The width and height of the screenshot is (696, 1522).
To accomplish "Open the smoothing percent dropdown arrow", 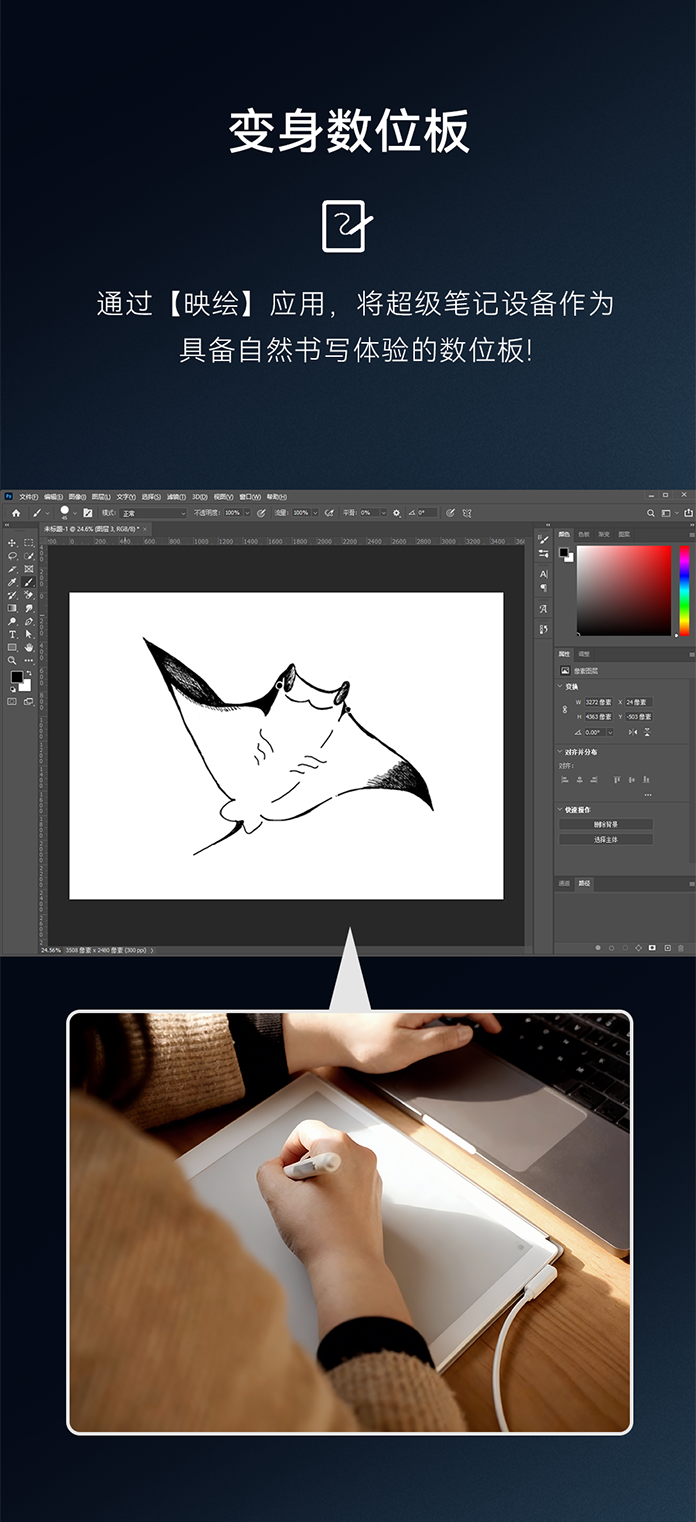I will [383, 512].
